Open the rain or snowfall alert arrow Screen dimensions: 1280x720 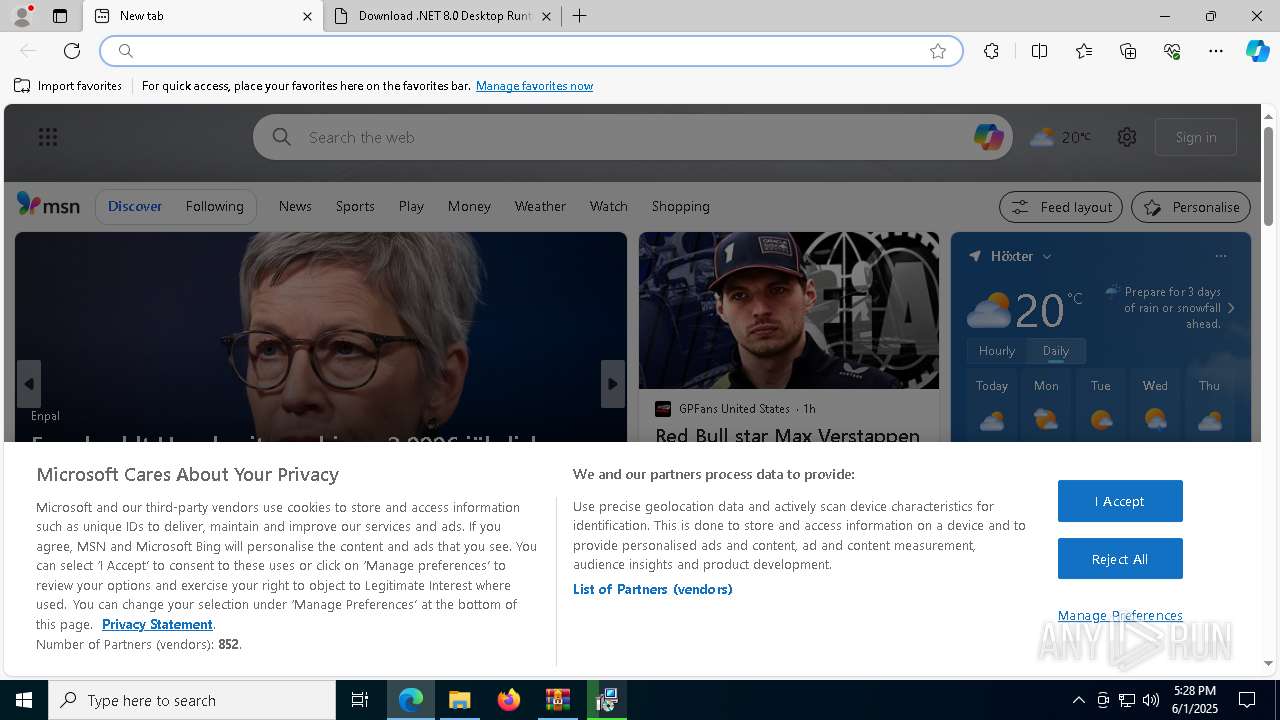click(1231, 308)
